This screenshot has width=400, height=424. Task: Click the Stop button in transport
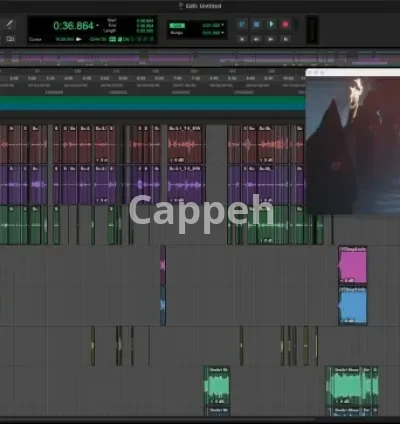click(256, 24)
